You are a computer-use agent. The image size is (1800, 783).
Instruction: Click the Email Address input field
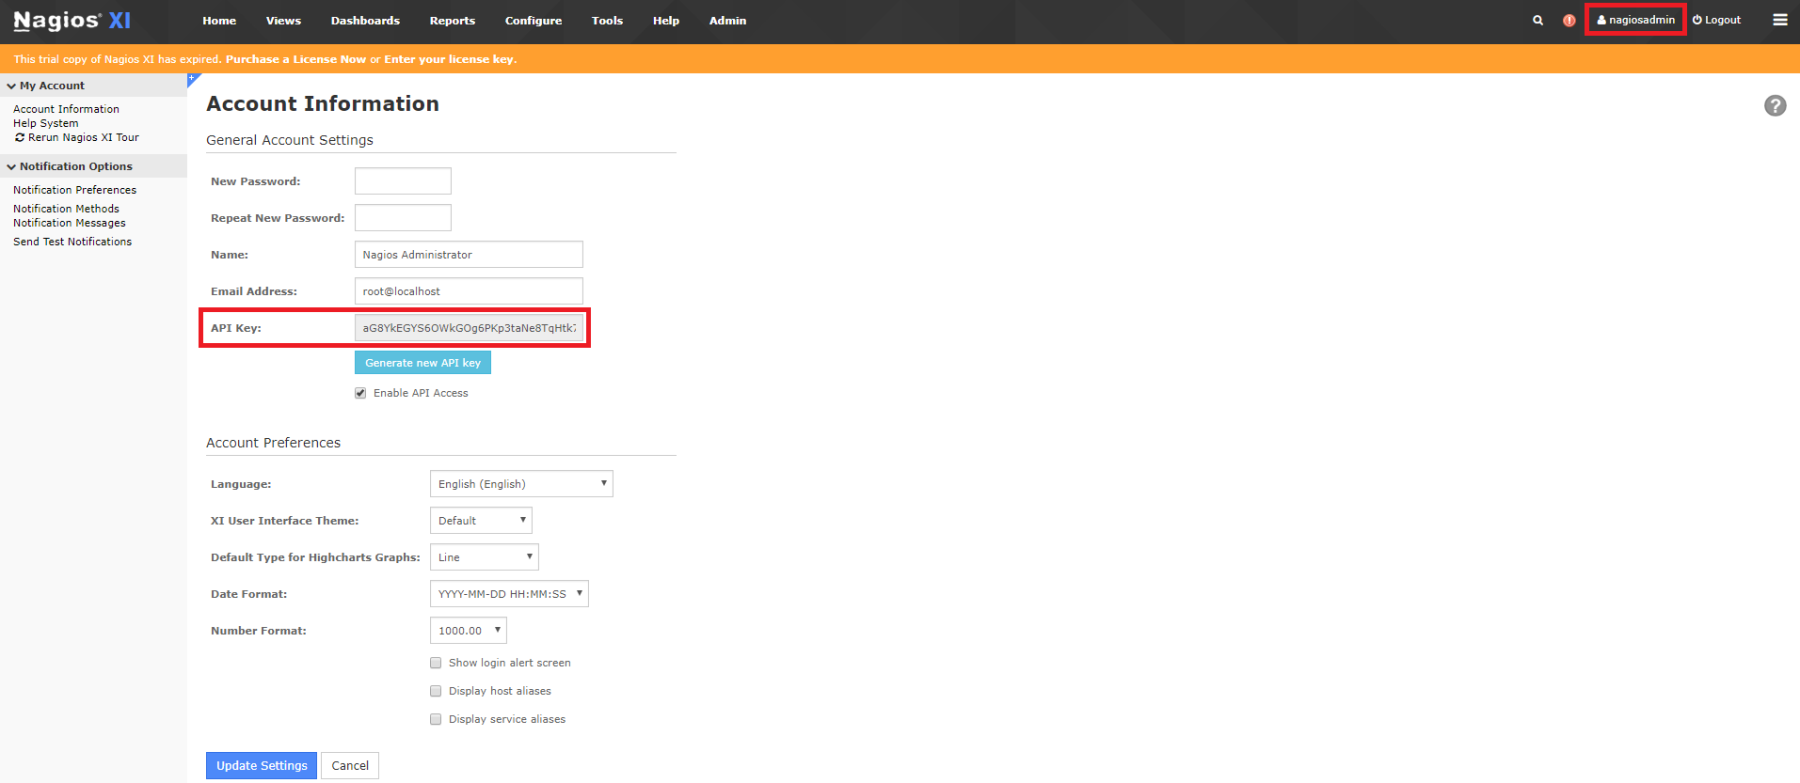click(468, 291)
